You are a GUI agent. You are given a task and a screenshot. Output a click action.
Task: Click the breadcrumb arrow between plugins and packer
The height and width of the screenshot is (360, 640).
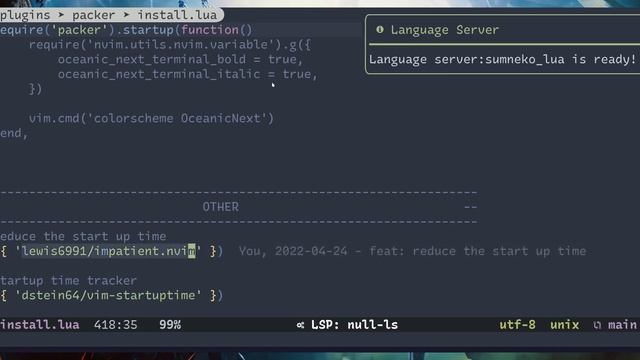click(x=61, y=15)
